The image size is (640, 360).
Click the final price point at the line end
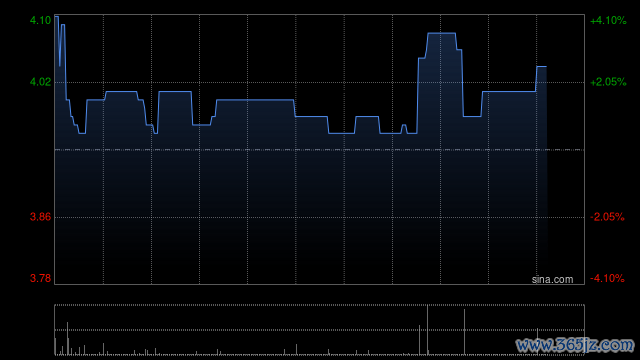pyautogui.click(x=546, y=67)
